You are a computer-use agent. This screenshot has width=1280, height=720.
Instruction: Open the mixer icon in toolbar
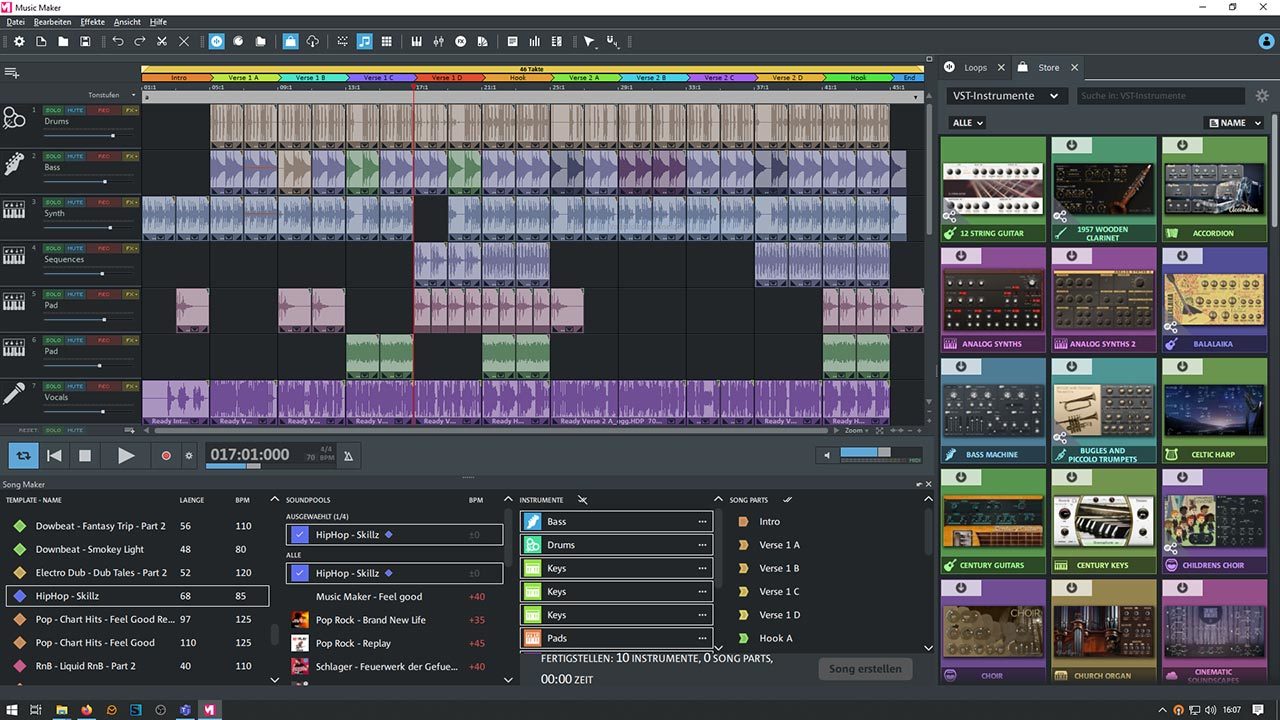pos(438,41)
